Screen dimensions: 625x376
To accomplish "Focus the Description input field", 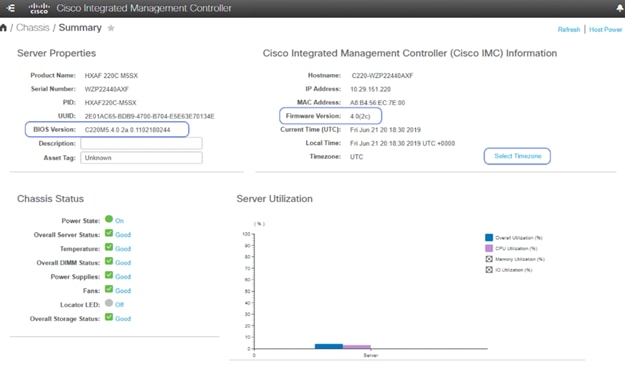I will click(142, 143).
